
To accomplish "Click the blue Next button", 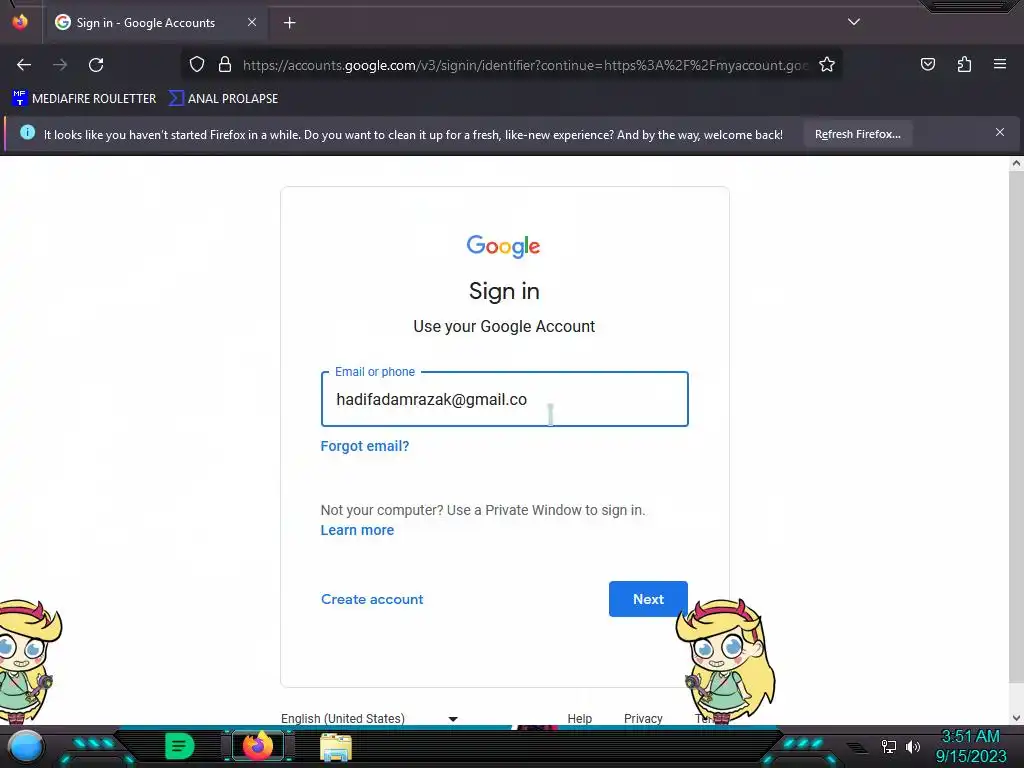I will point(648,599).
